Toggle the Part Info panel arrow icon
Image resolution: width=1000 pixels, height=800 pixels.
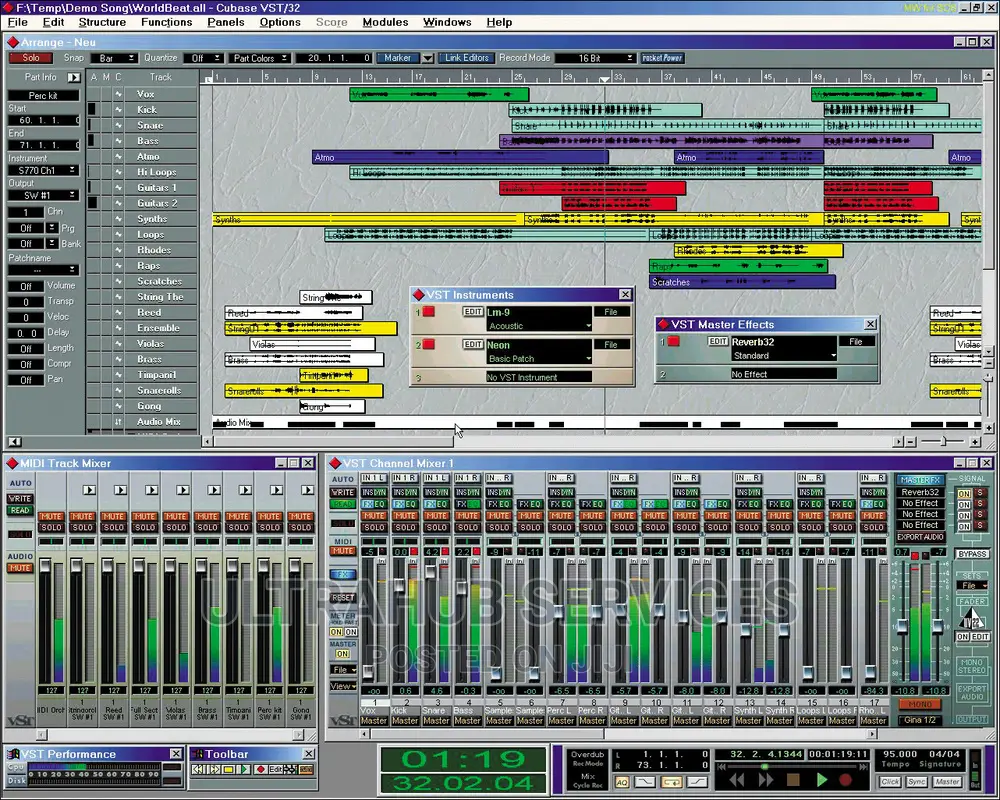click(74, 77)
